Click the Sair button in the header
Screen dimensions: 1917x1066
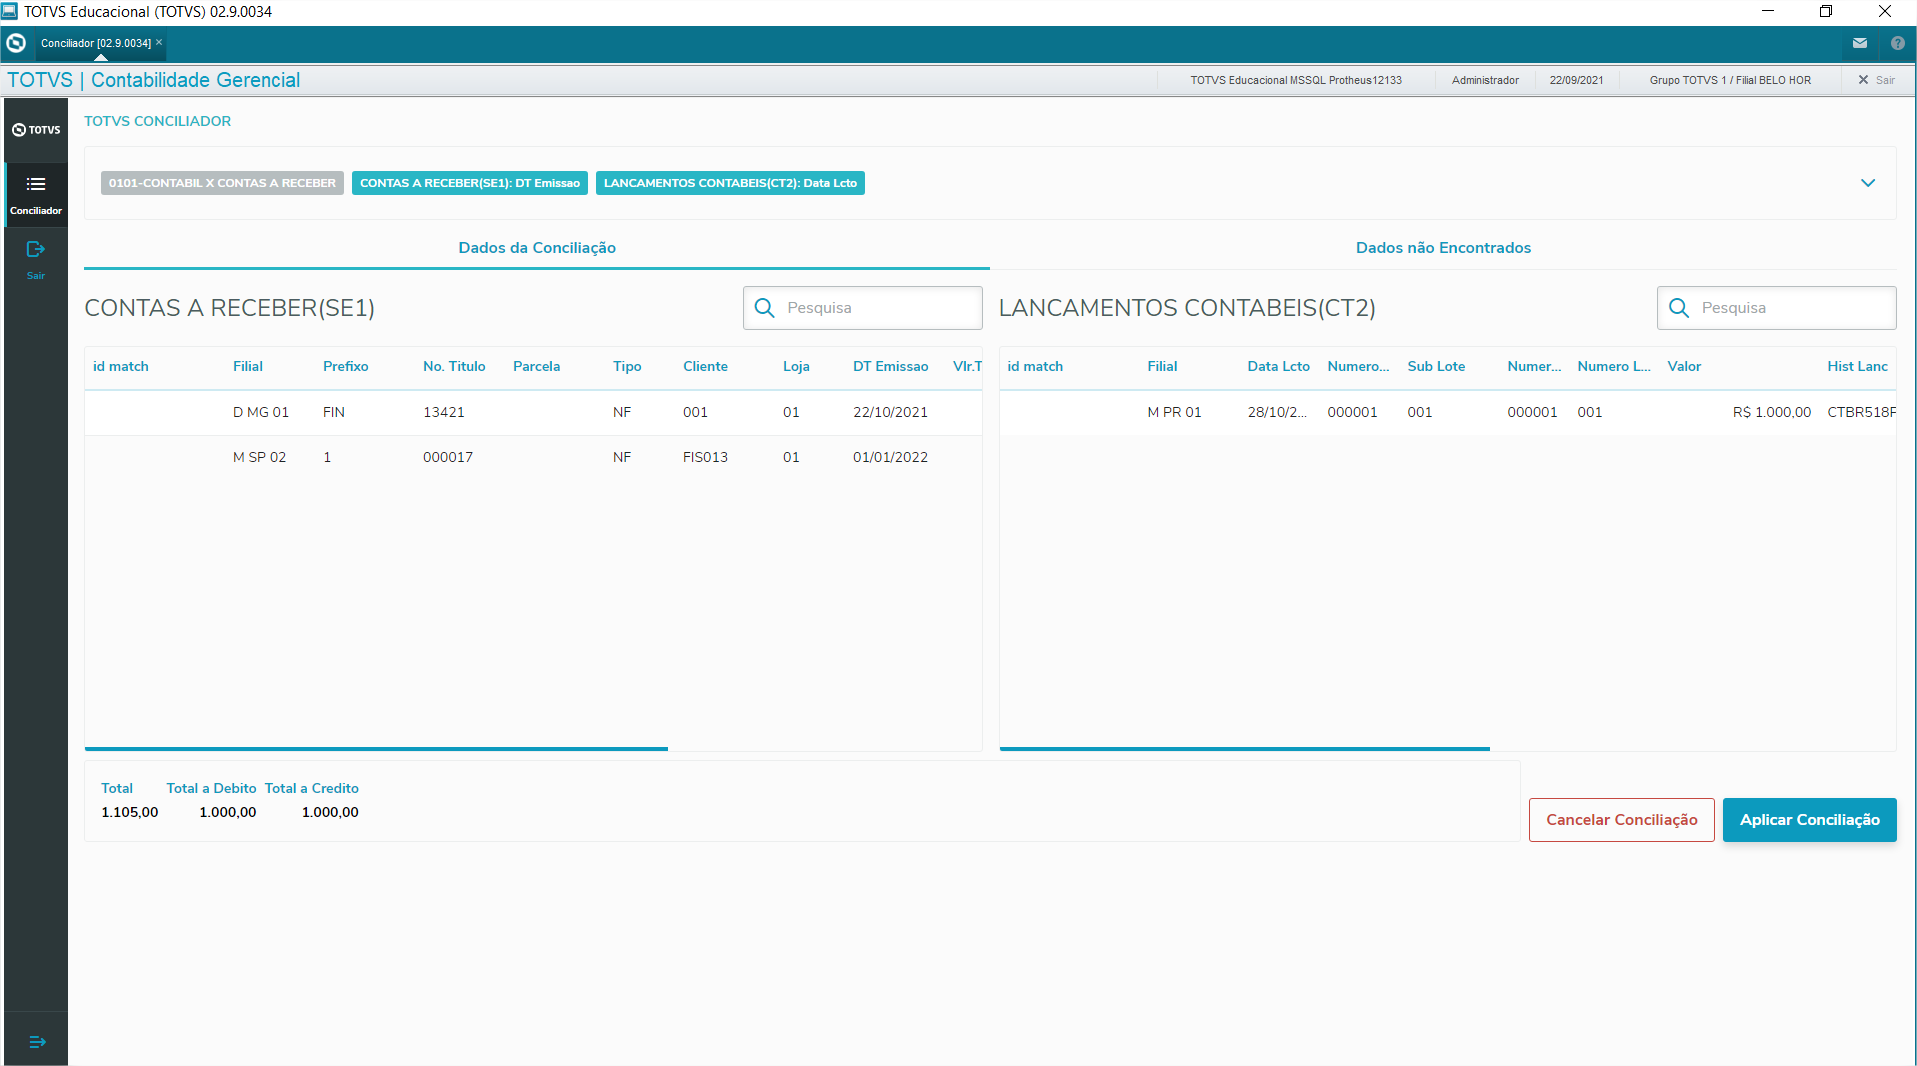pos(1877,80)
